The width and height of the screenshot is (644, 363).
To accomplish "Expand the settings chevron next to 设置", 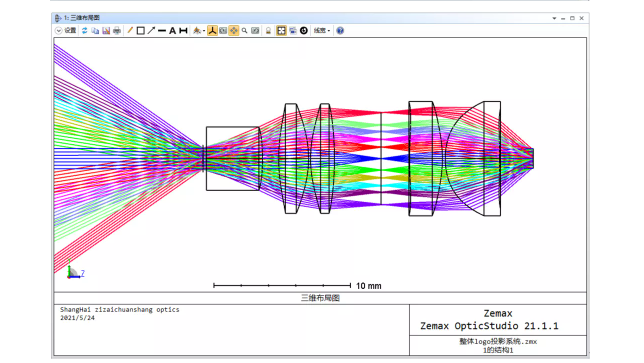I will (x=58, y=30).
